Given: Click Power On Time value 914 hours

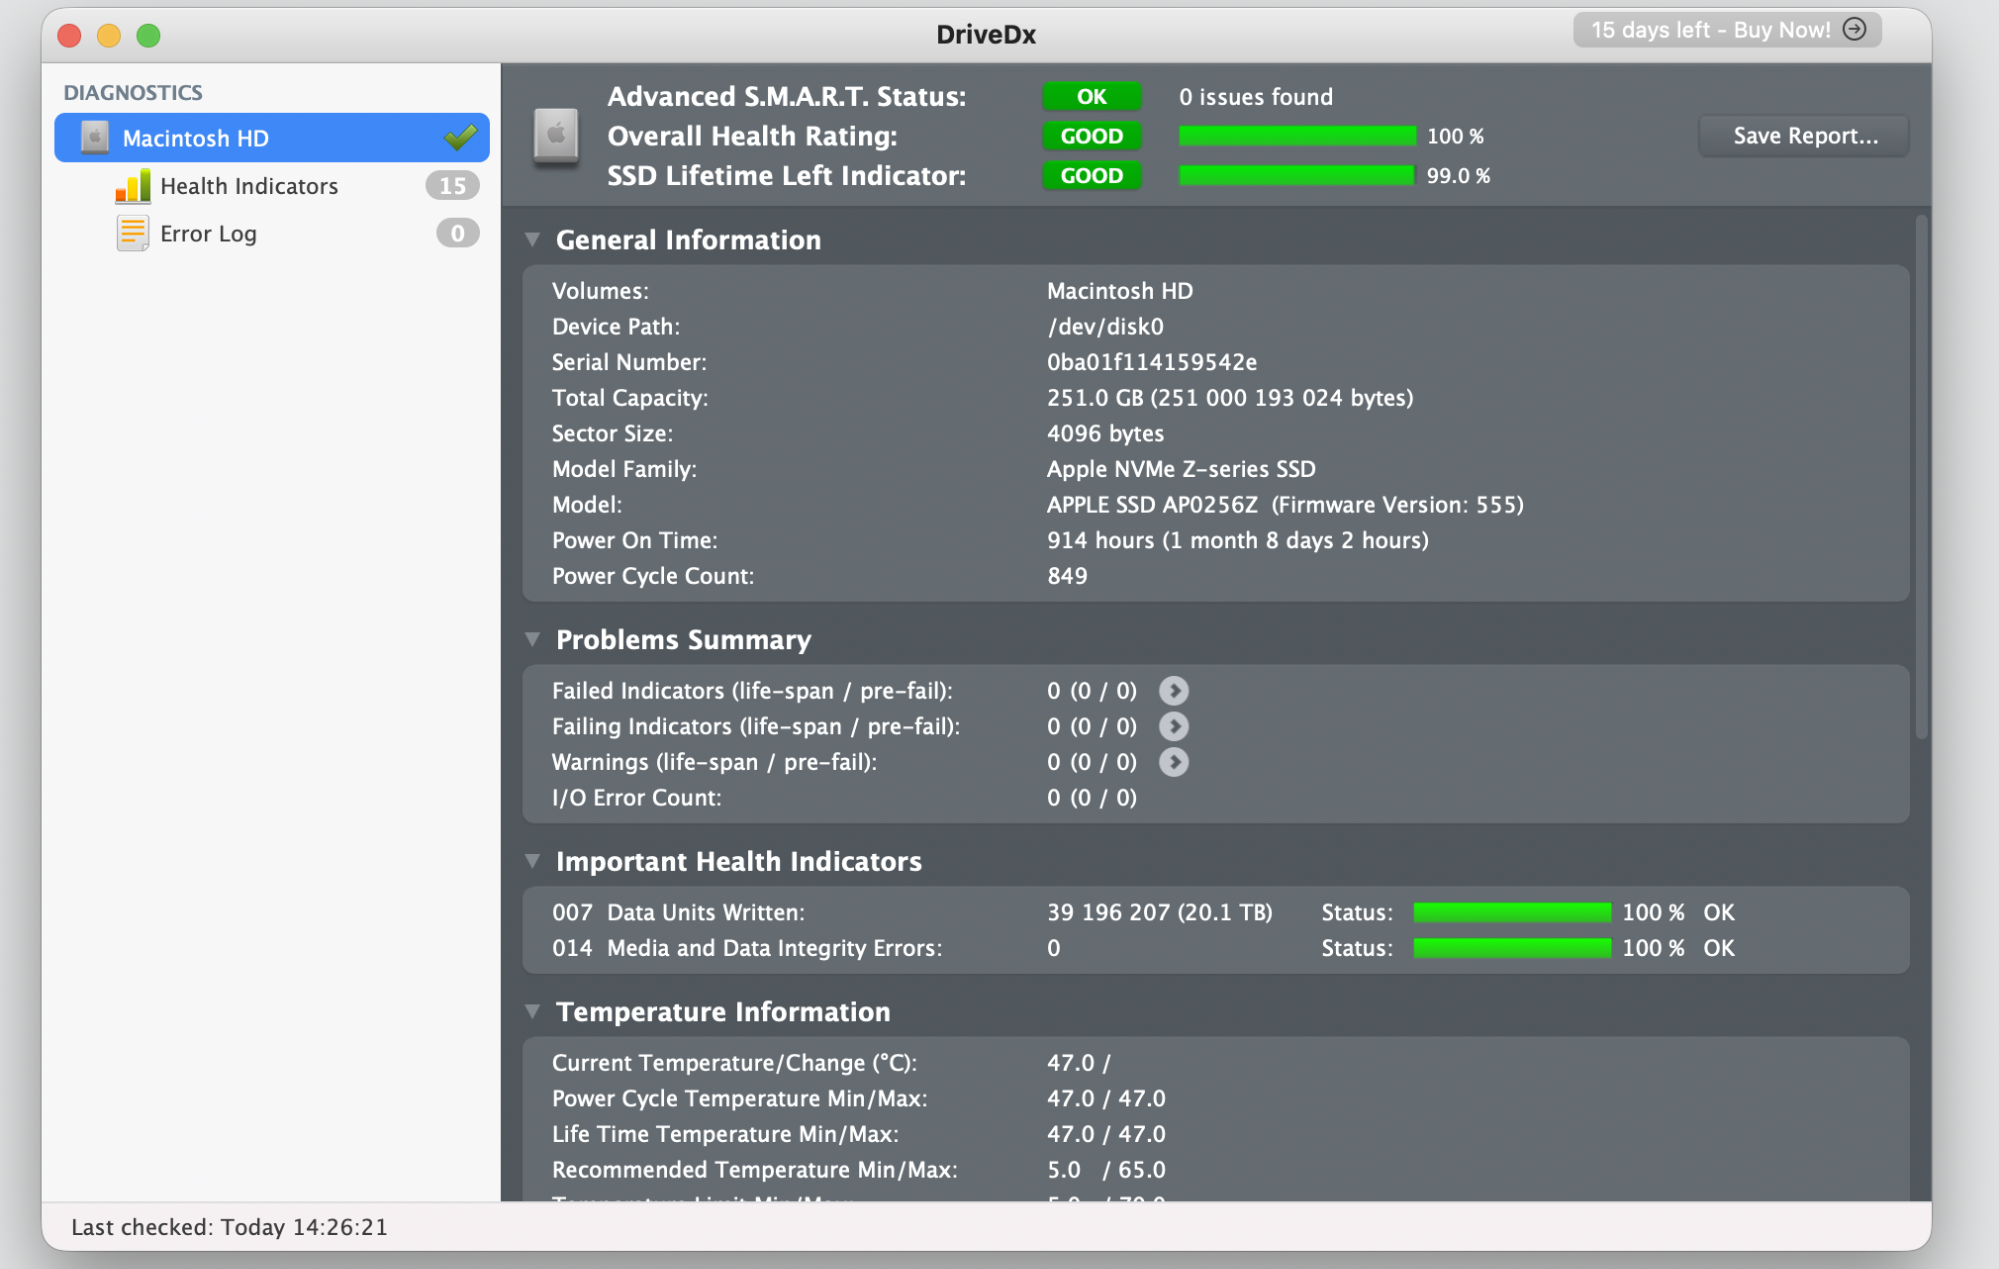Looking at the screenshot, I should point(1237,541).
